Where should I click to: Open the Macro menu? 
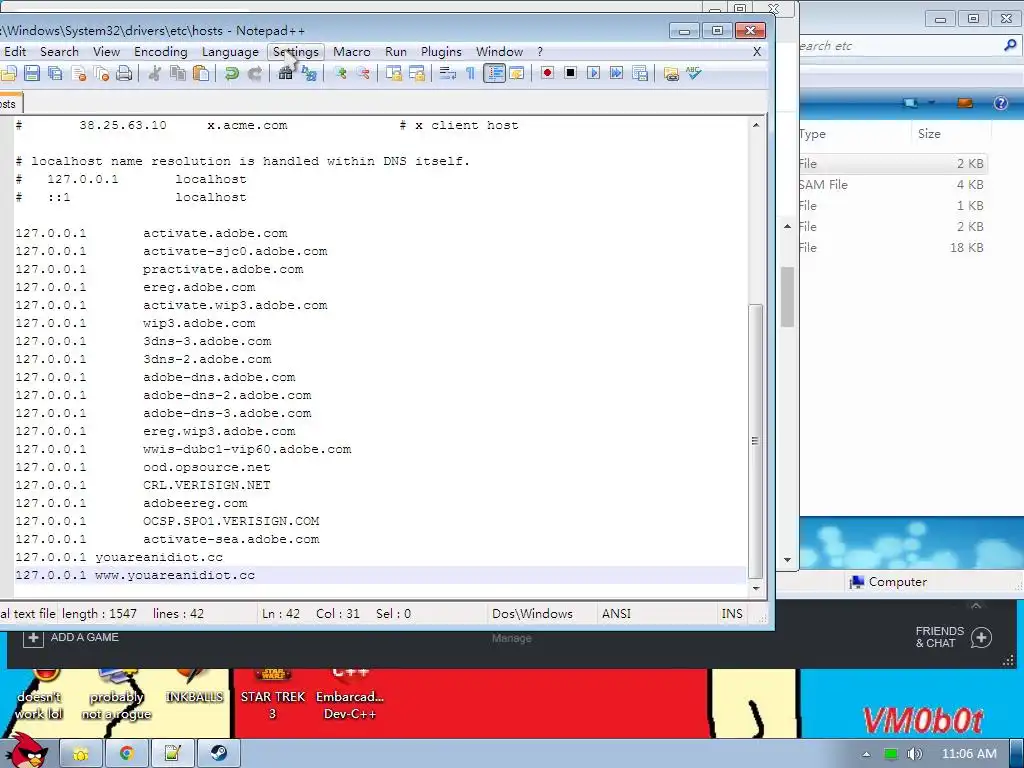click(351, 52)
